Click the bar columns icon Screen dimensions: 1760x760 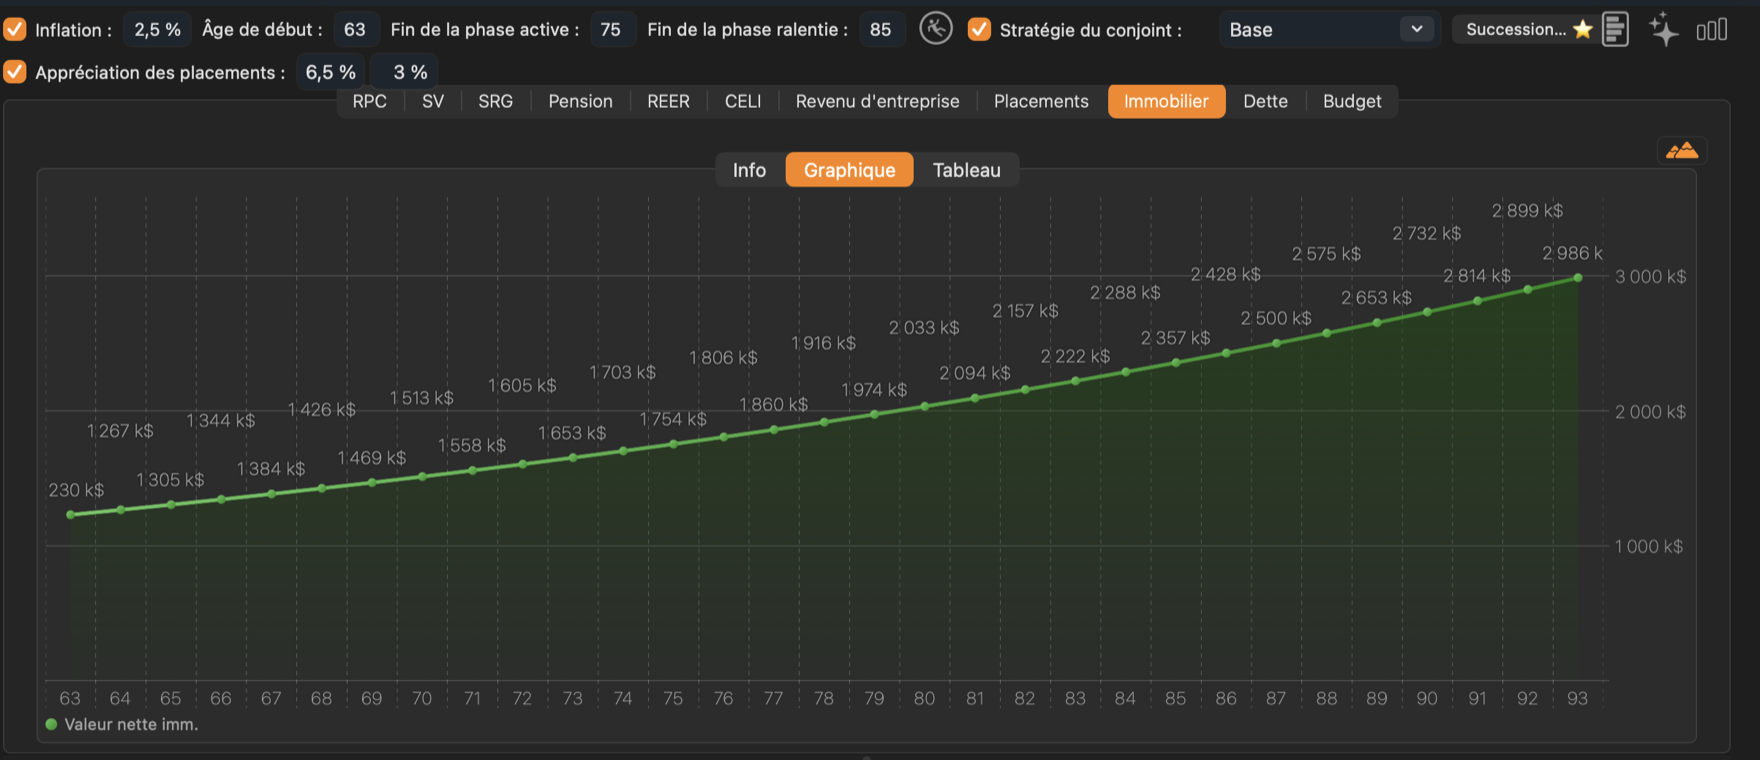coord(1712,30)
